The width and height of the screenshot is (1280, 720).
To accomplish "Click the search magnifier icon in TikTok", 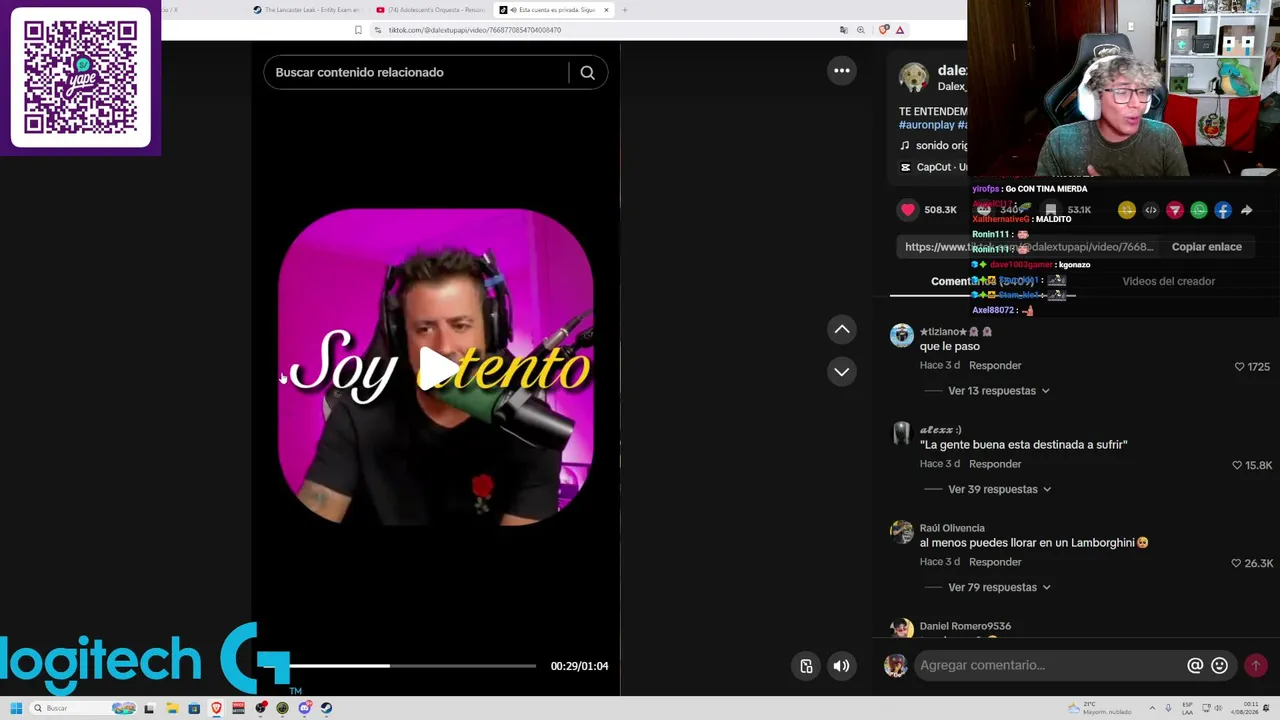I will [587, 72].
